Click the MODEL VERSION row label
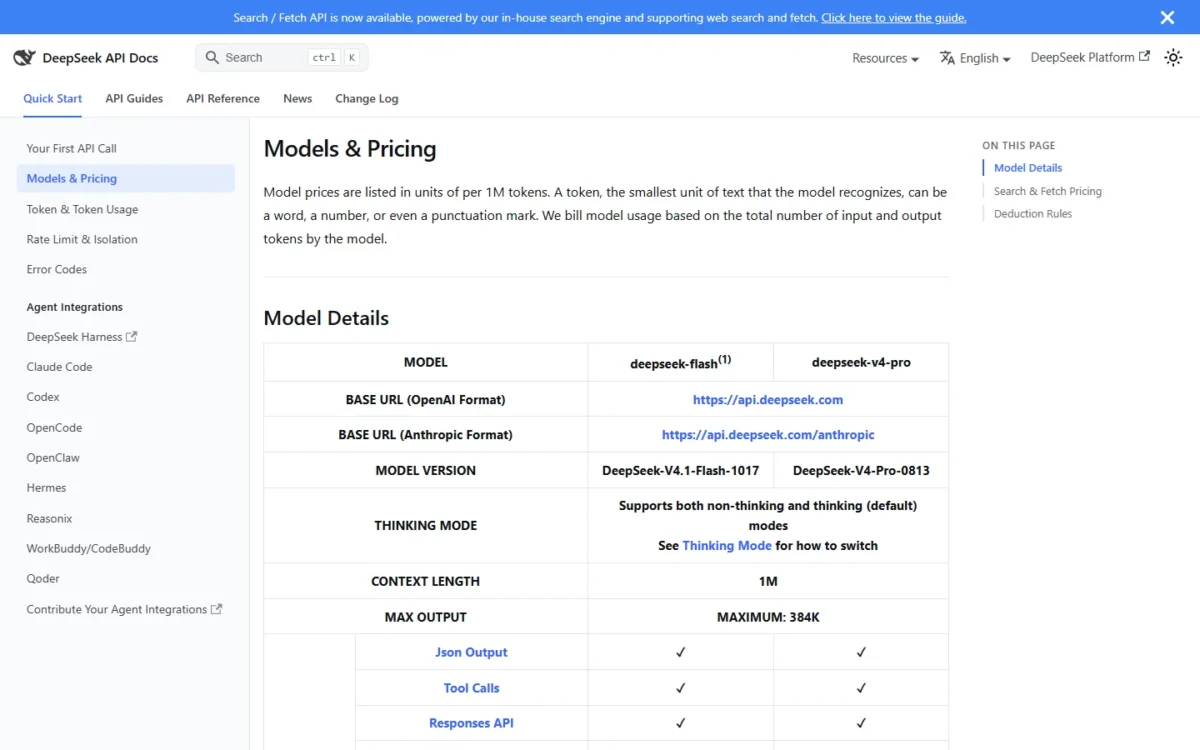Screen dimensions: 1200x750 pos(426,470)
